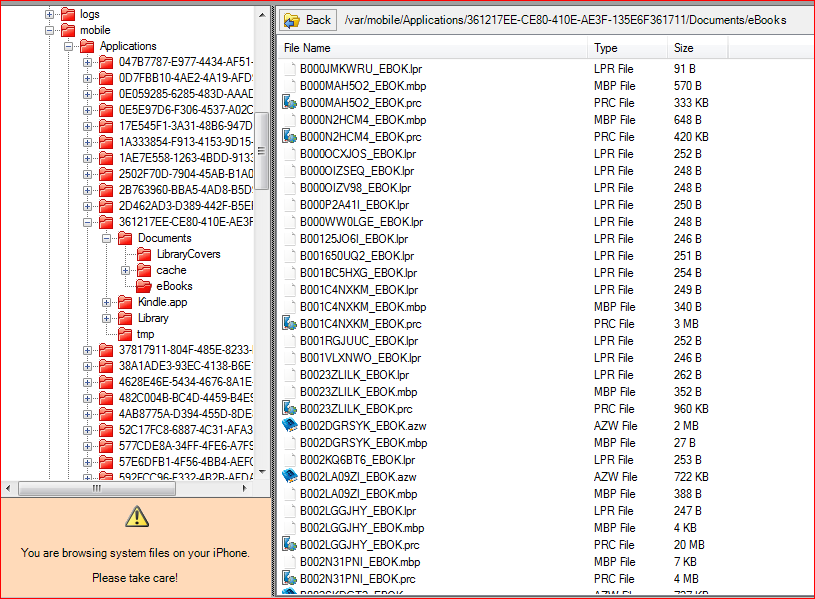Select folder 37817911-804F-485E in tree
815x599 pixels.
186,350
